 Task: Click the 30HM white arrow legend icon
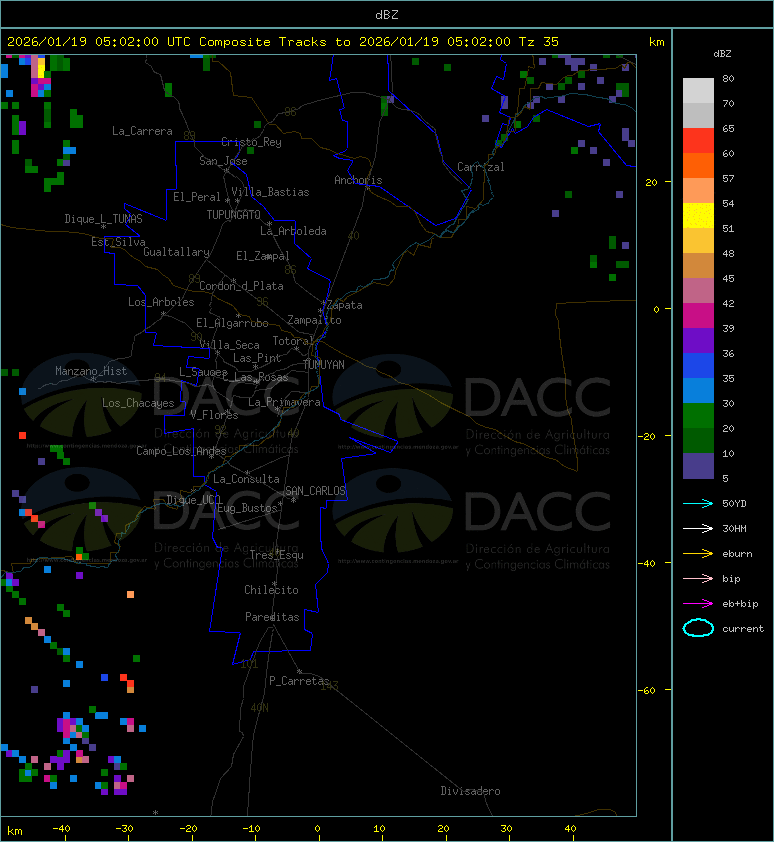click(698, 528)
